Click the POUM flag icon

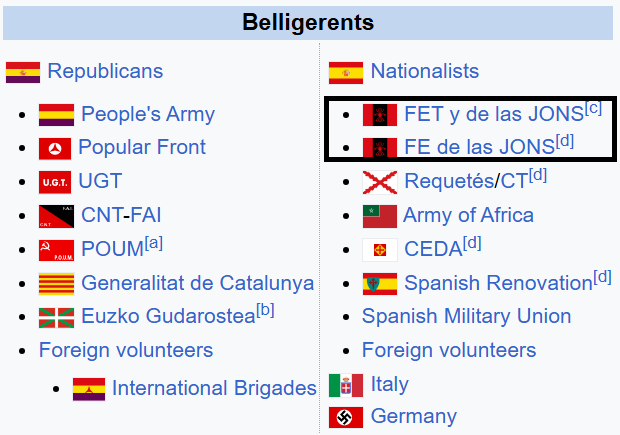(x=54, y=249)
